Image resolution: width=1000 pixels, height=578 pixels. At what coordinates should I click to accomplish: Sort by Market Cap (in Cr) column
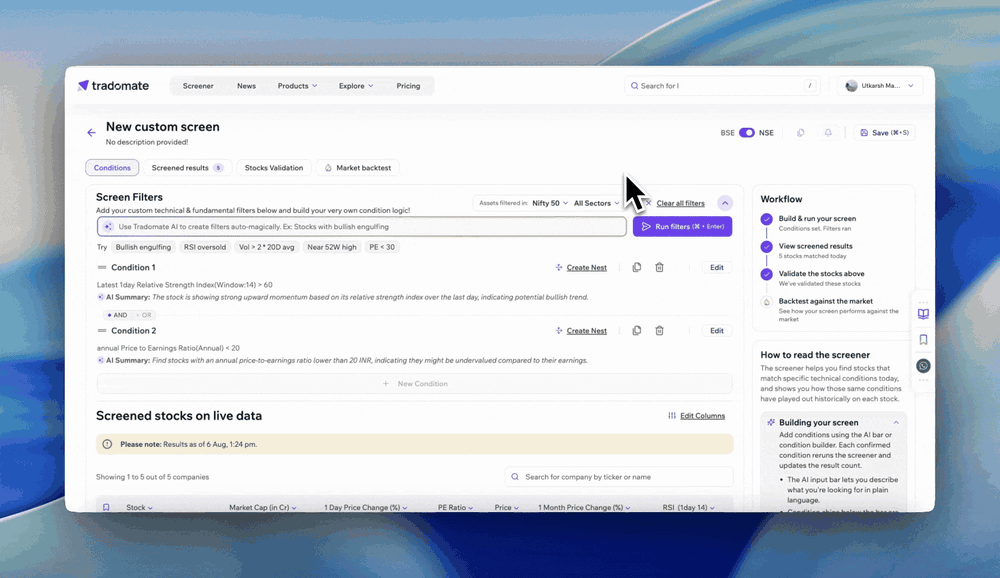point(263,507)
